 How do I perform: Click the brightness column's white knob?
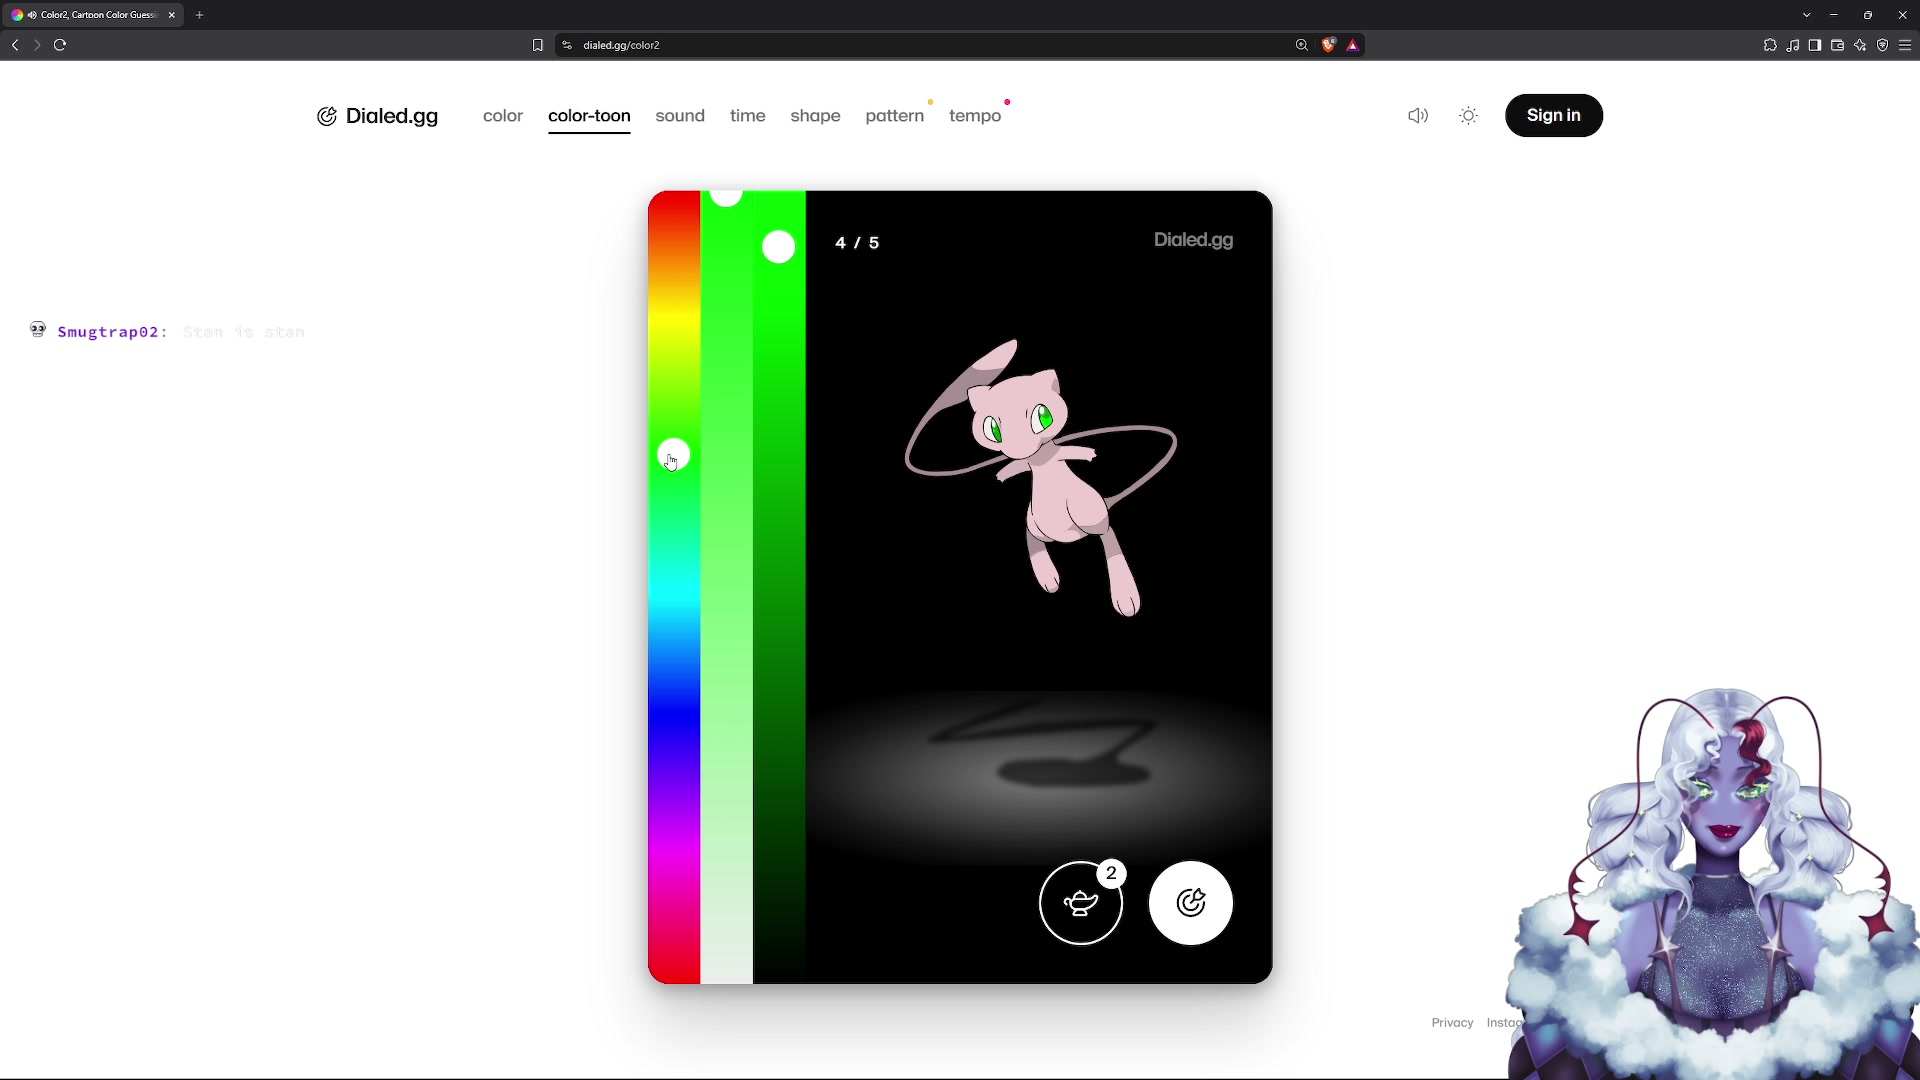pos(779,247)
